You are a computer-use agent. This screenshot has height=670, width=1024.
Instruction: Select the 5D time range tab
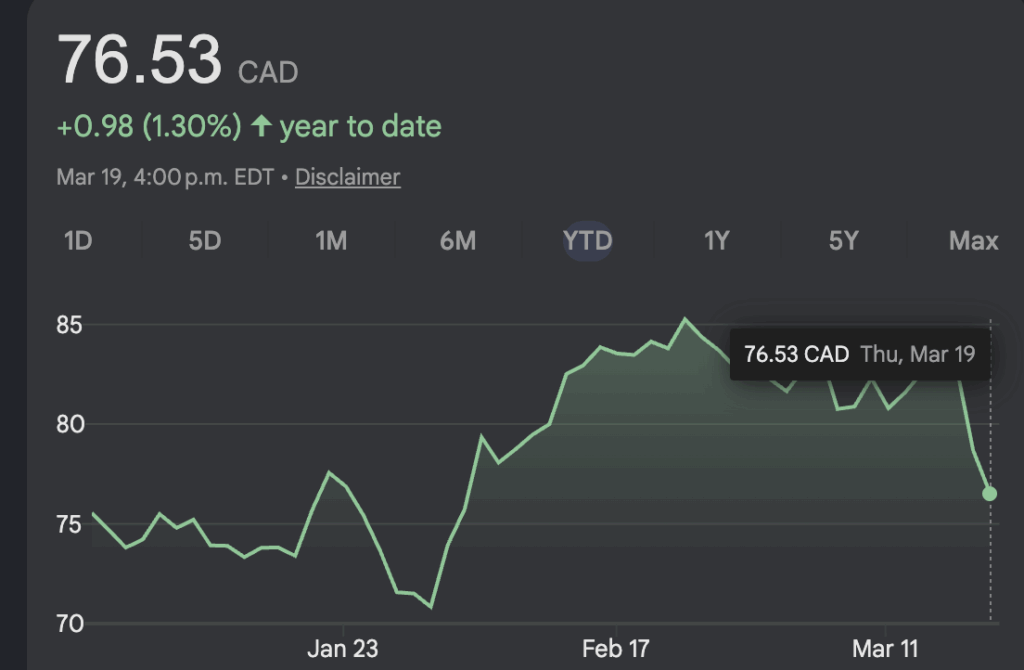click(x=204, y=241)
